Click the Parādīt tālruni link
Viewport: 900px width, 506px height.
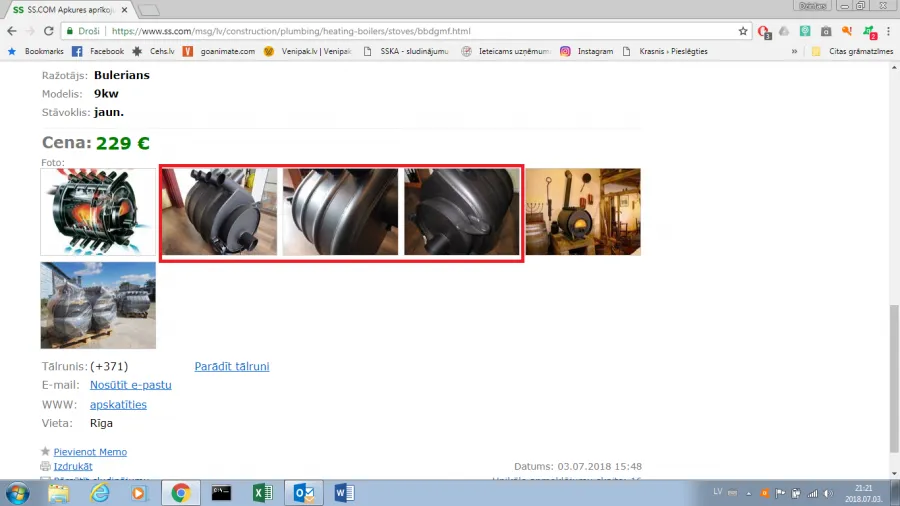point(232,366)
